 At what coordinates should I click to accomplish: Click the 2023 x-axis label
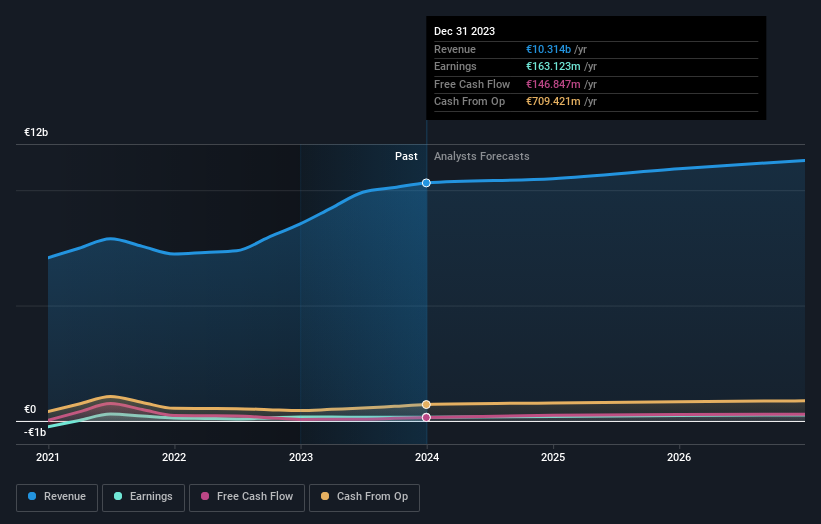coord(301,458)
